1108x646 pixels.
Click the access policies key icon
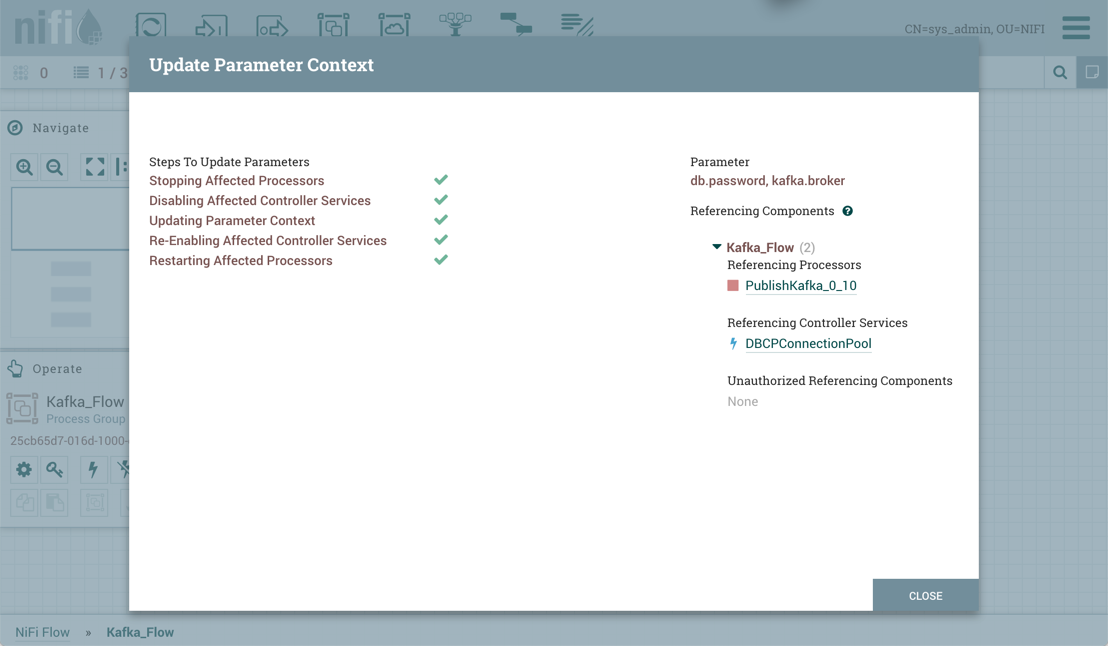[55, 469]
